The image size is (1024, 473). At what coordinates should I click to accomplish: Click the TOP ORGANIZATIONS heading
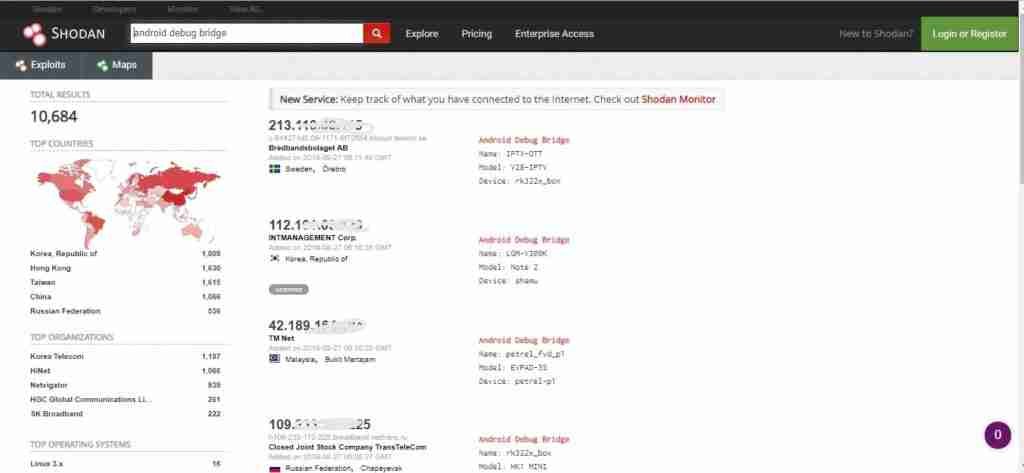click(x=72, y=337)
